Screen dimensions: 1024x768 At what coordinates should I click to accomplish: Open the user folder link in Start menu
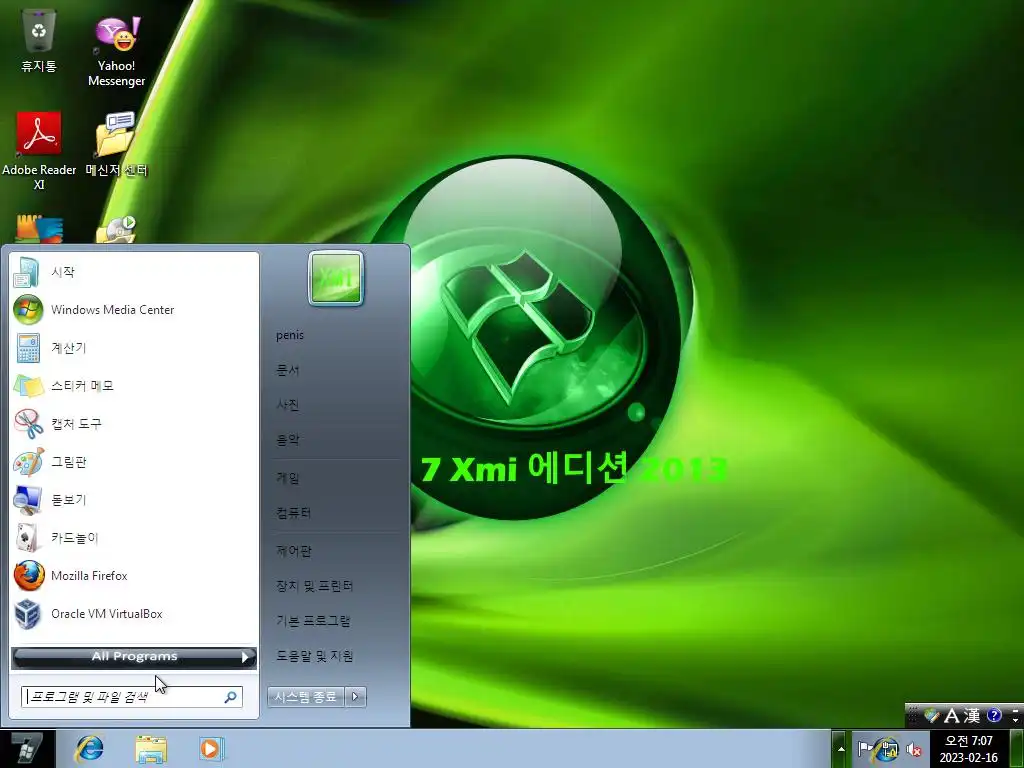[290, 335]
